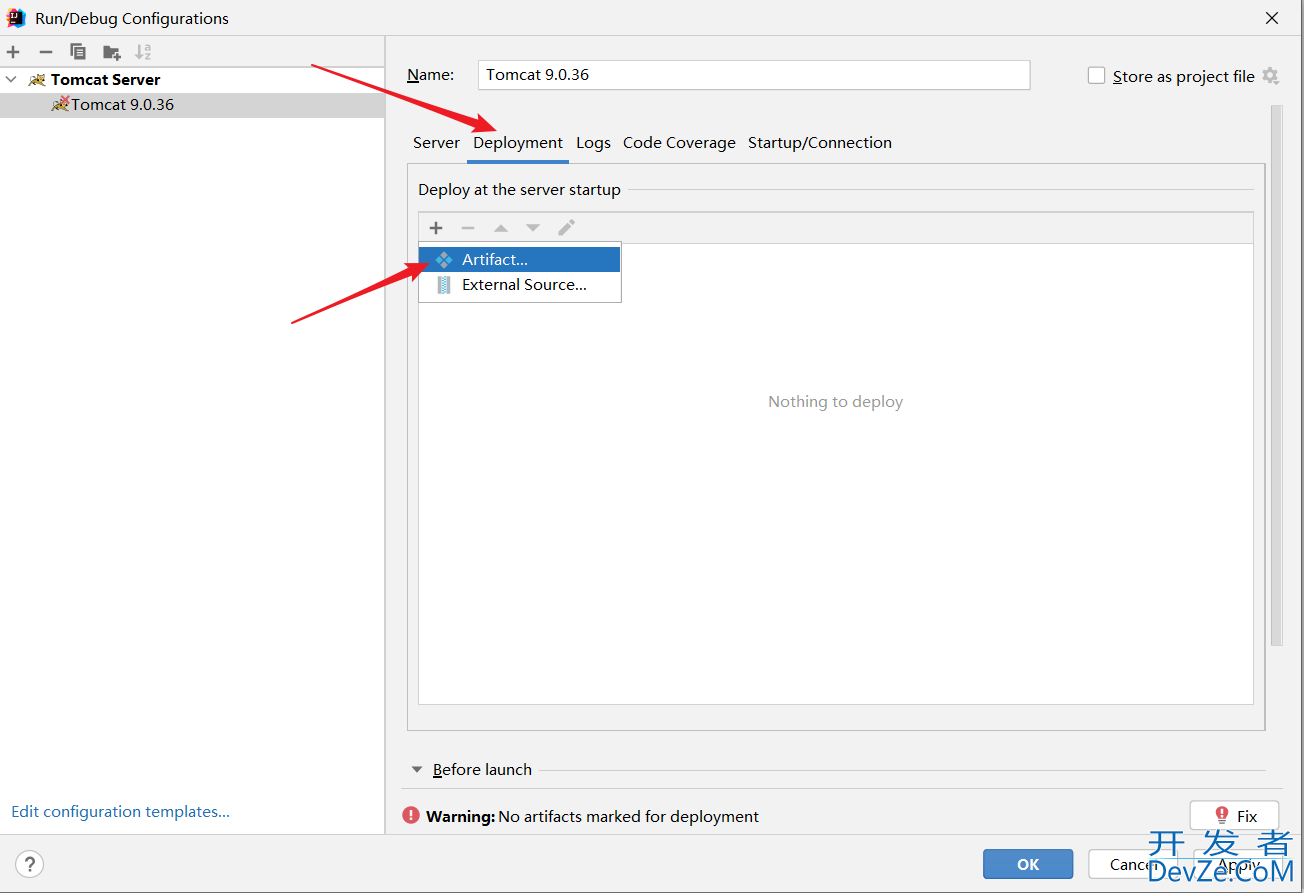
Task: Click the Fix button
Action: [1234, 816]
